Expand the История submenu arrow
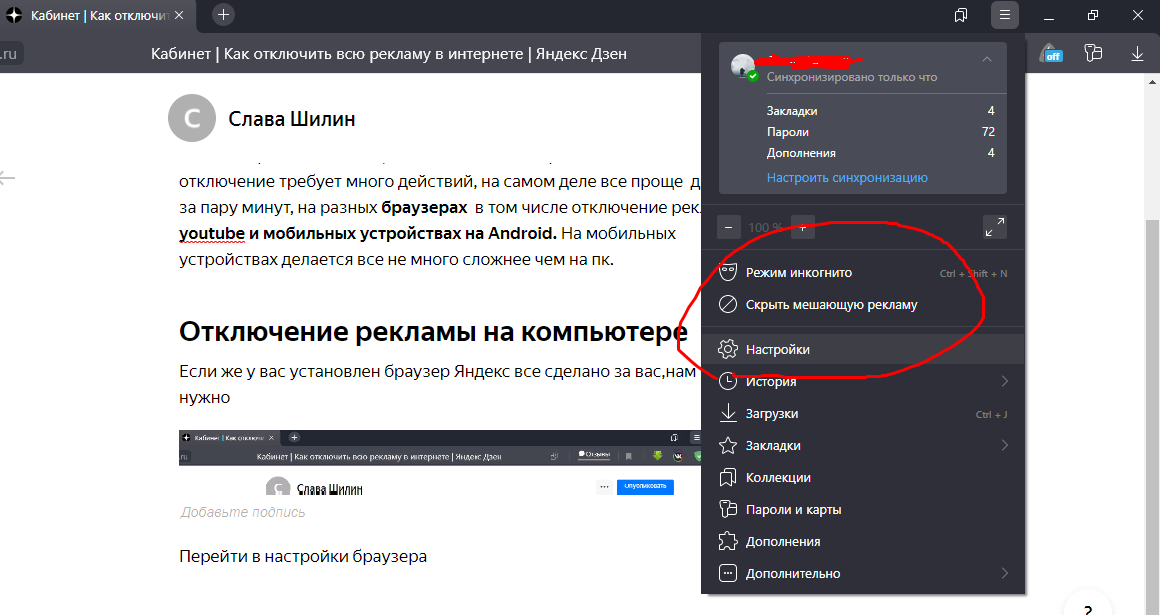 1006,380
